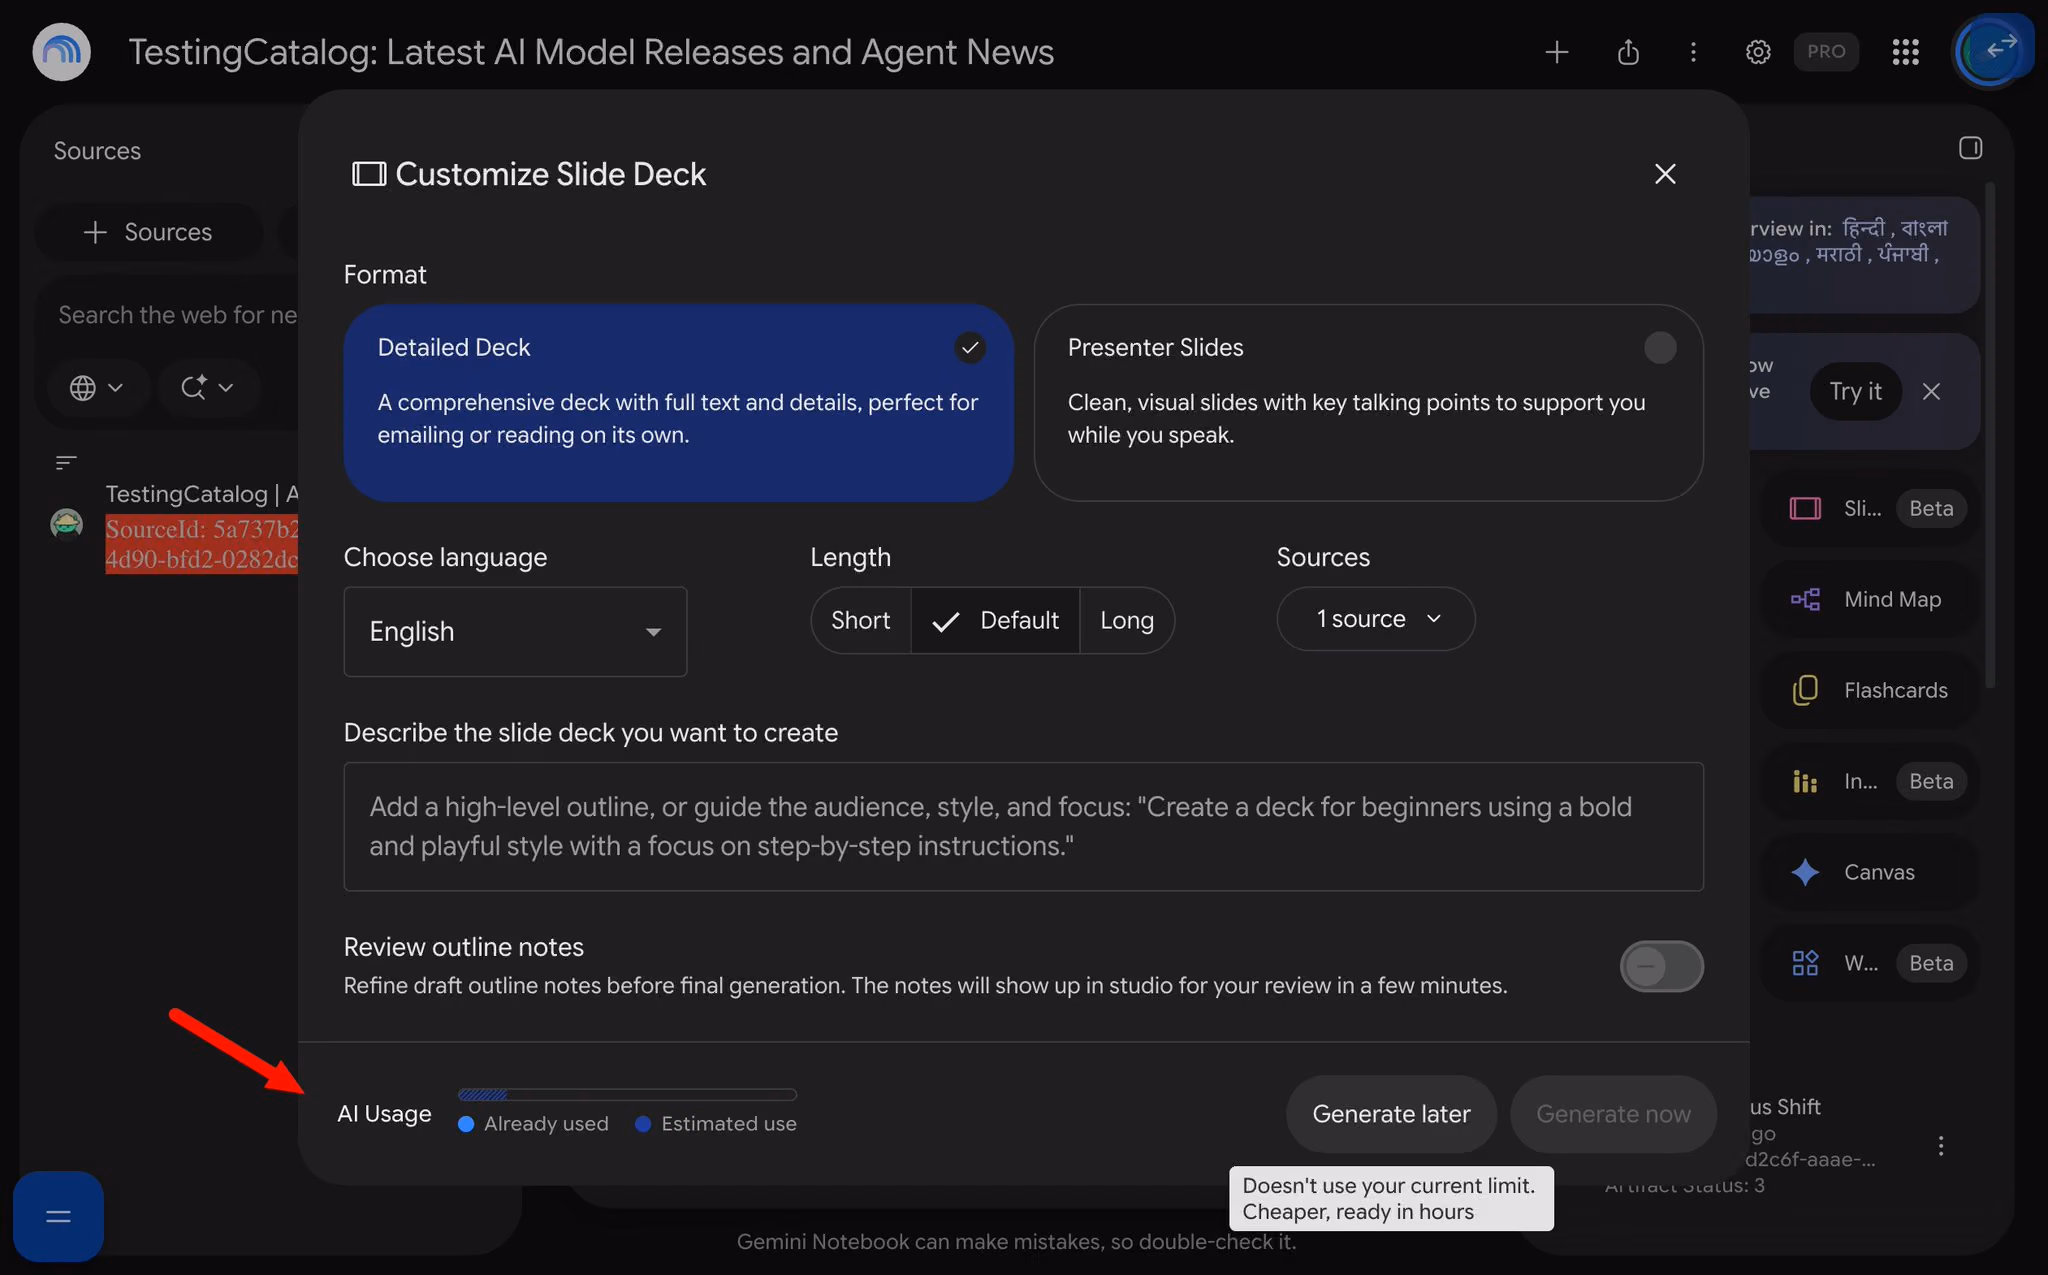This screenshot has height=1275, width=2048.
Task: Click Generate now button
Action: pyautogui.click(x=1613, y=1114)
